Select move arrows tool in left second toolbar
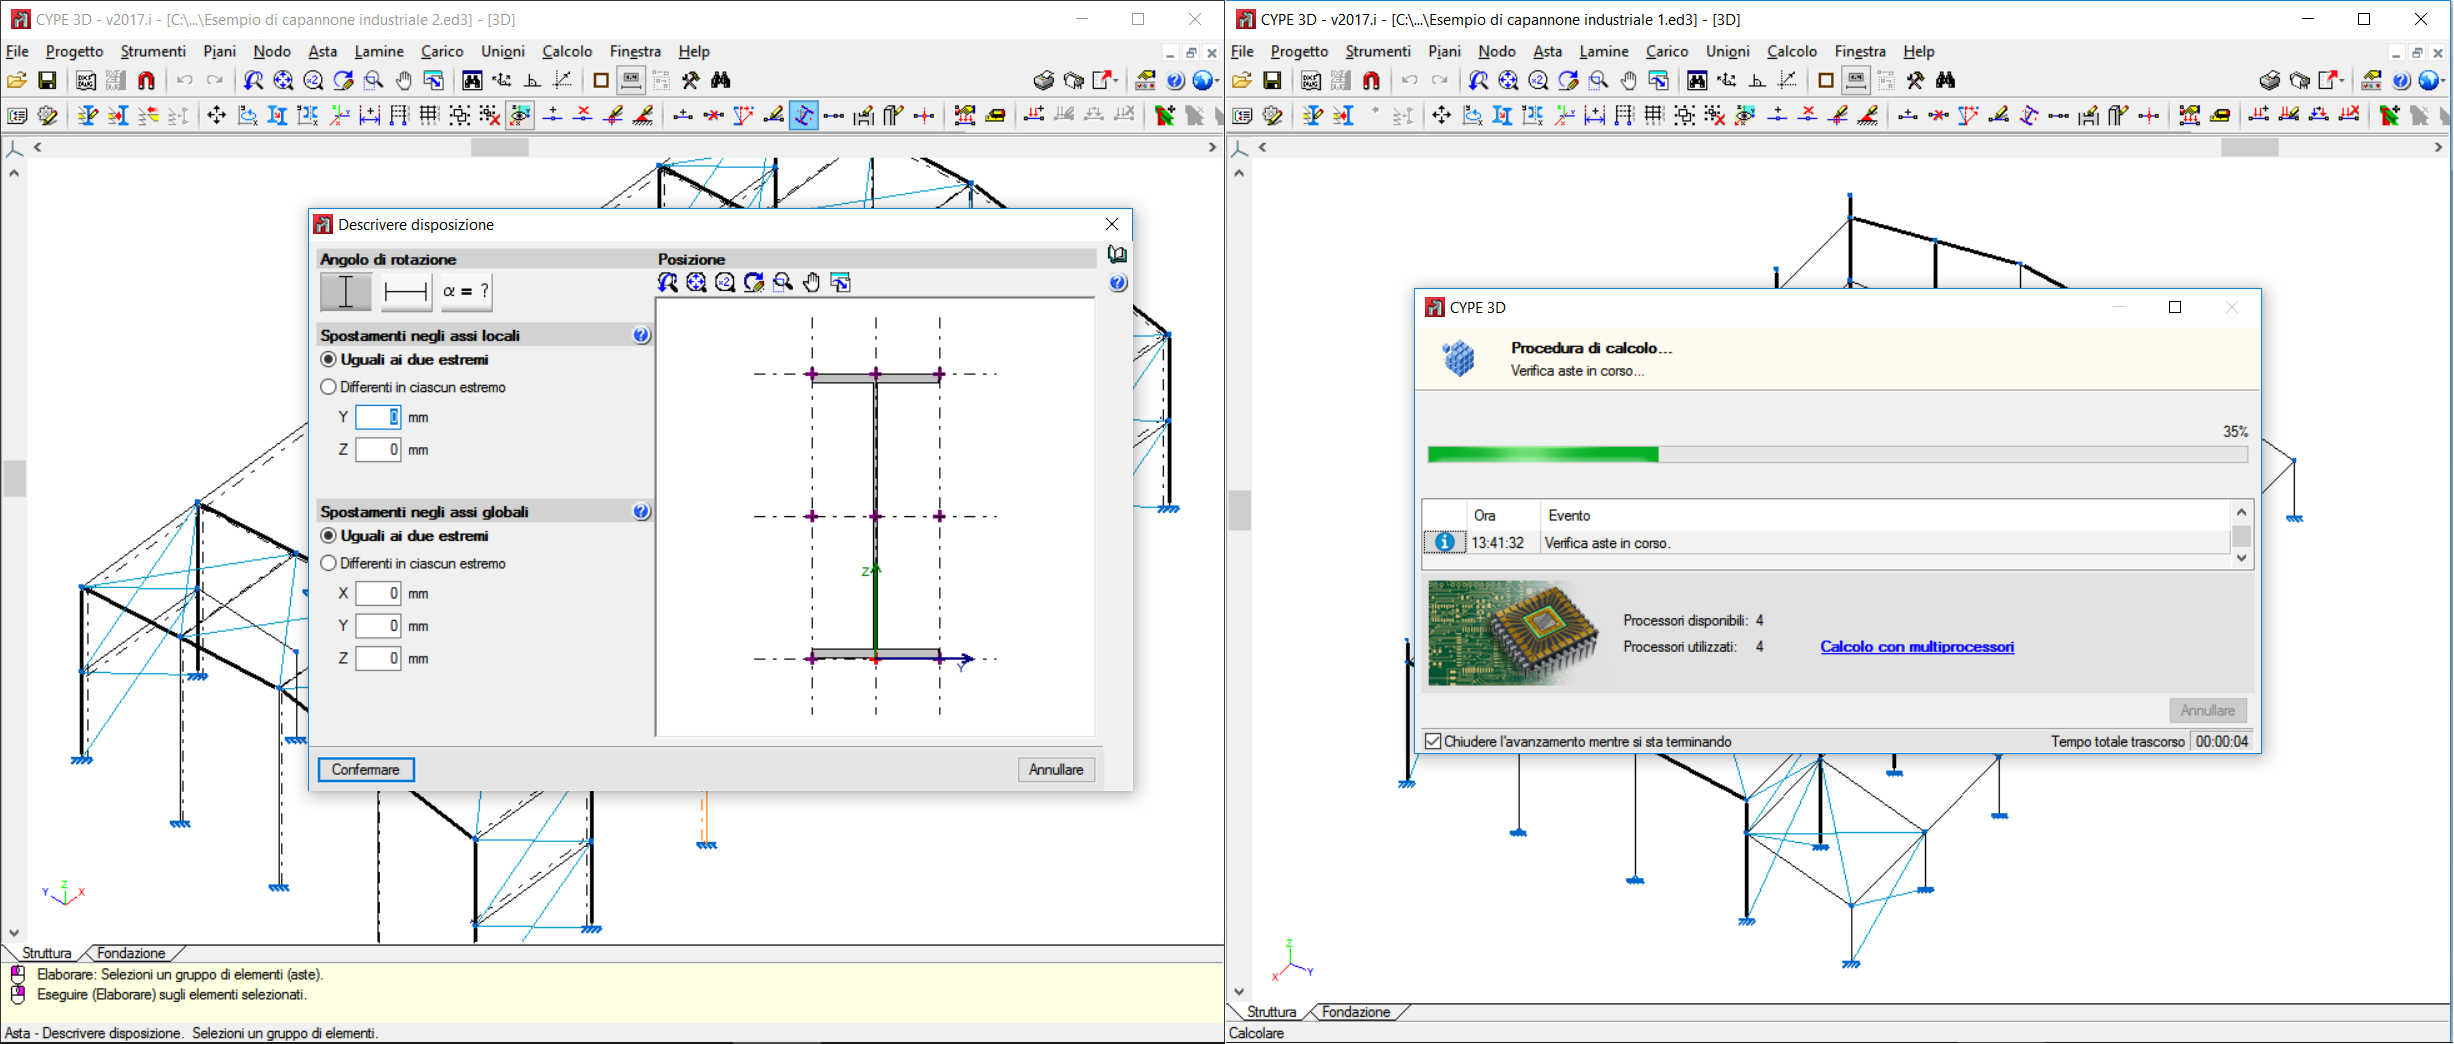The height and width of the screenshot is (1044, 2454). pos(217,116)
